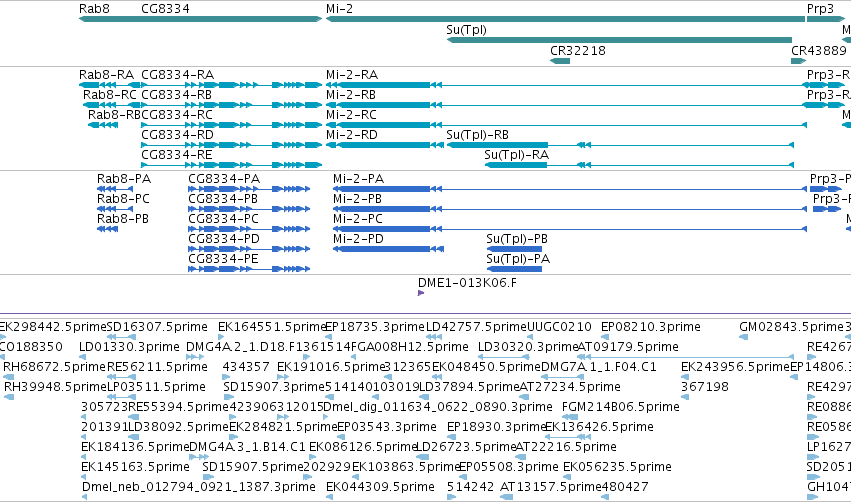Select the SD16307.5prime EST label
Viewport: 851px width, 502px height.
(x=157, y=327)
